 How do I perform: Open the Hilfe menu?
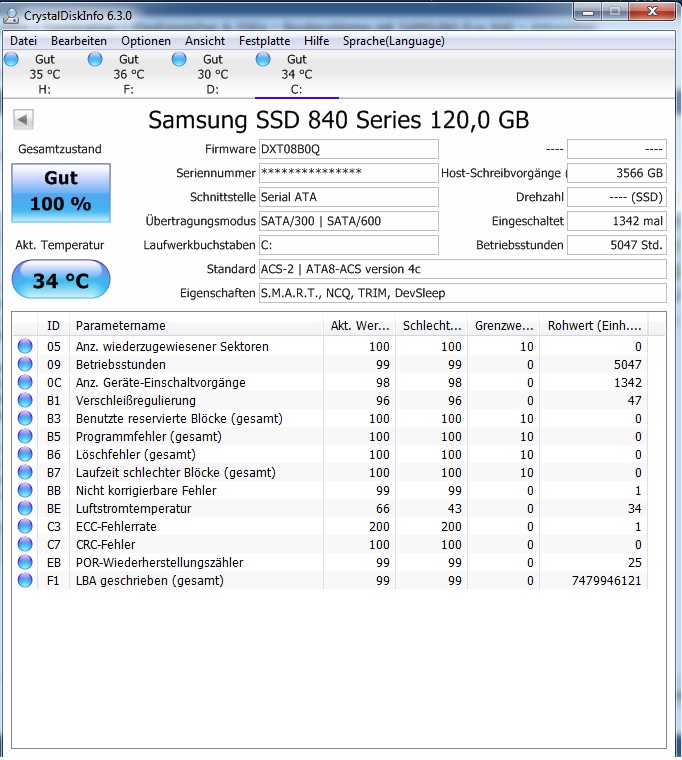[317, 41]
